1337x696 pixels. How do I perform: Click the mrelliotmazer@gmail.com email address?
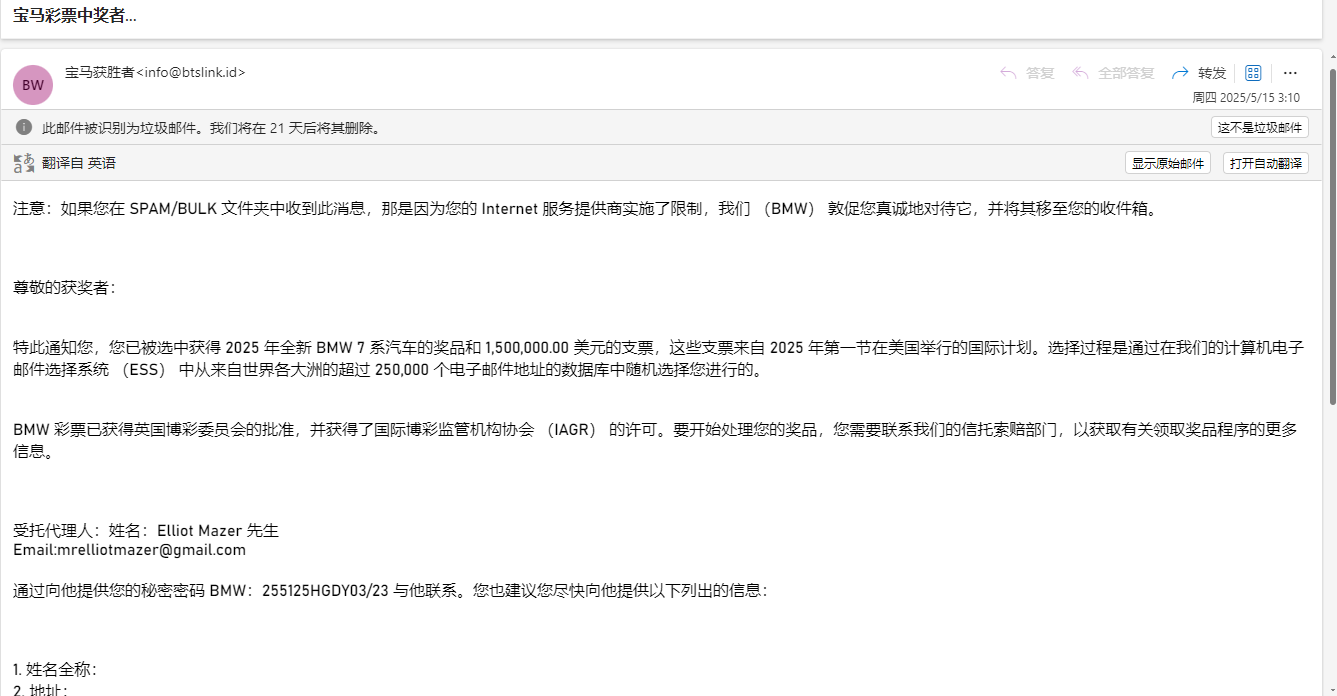[x=151, y=550]
